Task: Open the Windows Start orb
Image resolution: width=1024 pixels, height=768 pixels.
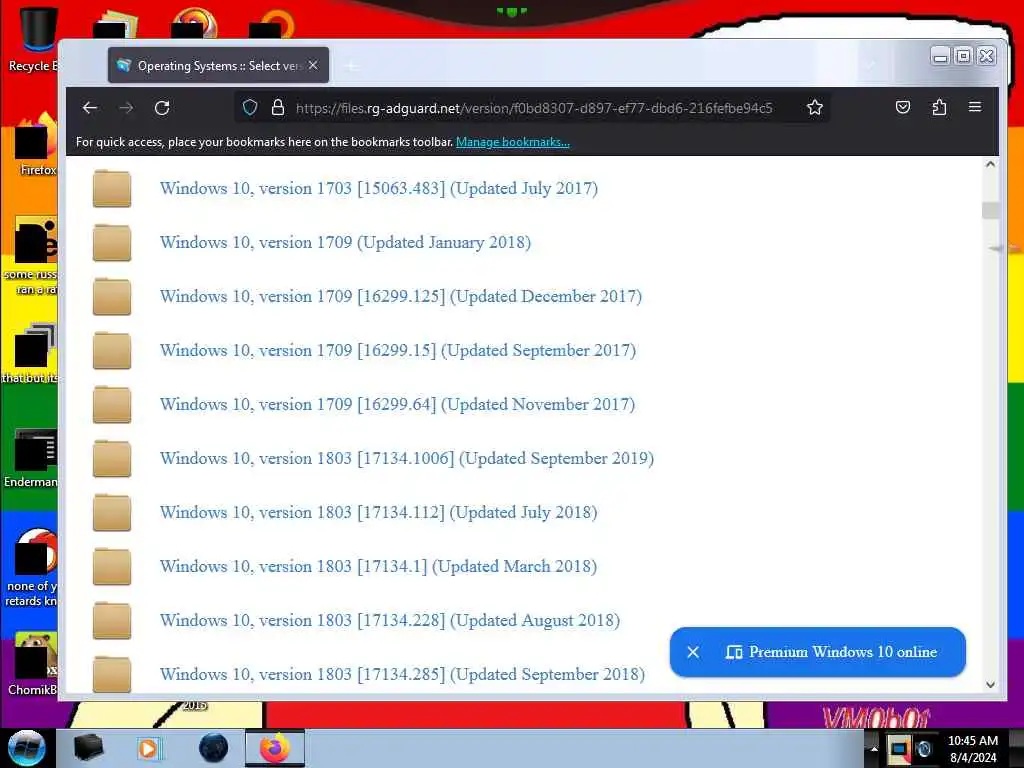Action: [26, 748]
